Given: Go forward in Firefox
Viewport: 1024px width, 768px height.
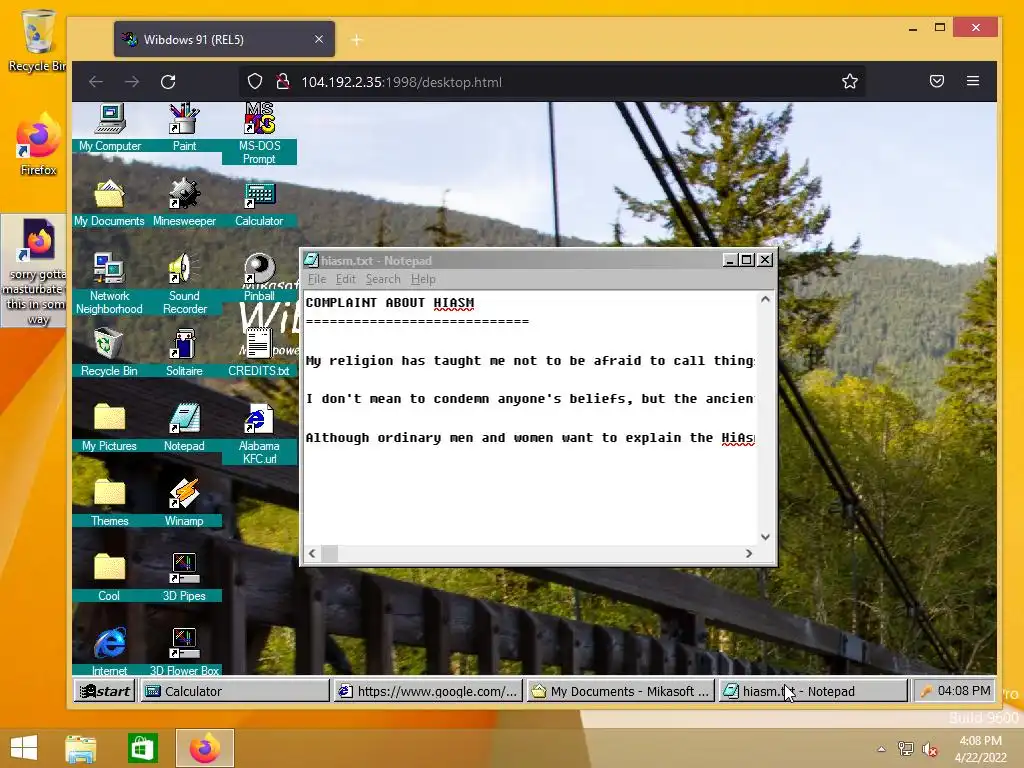Looking at the screenshot, I should tap(132, 82).
